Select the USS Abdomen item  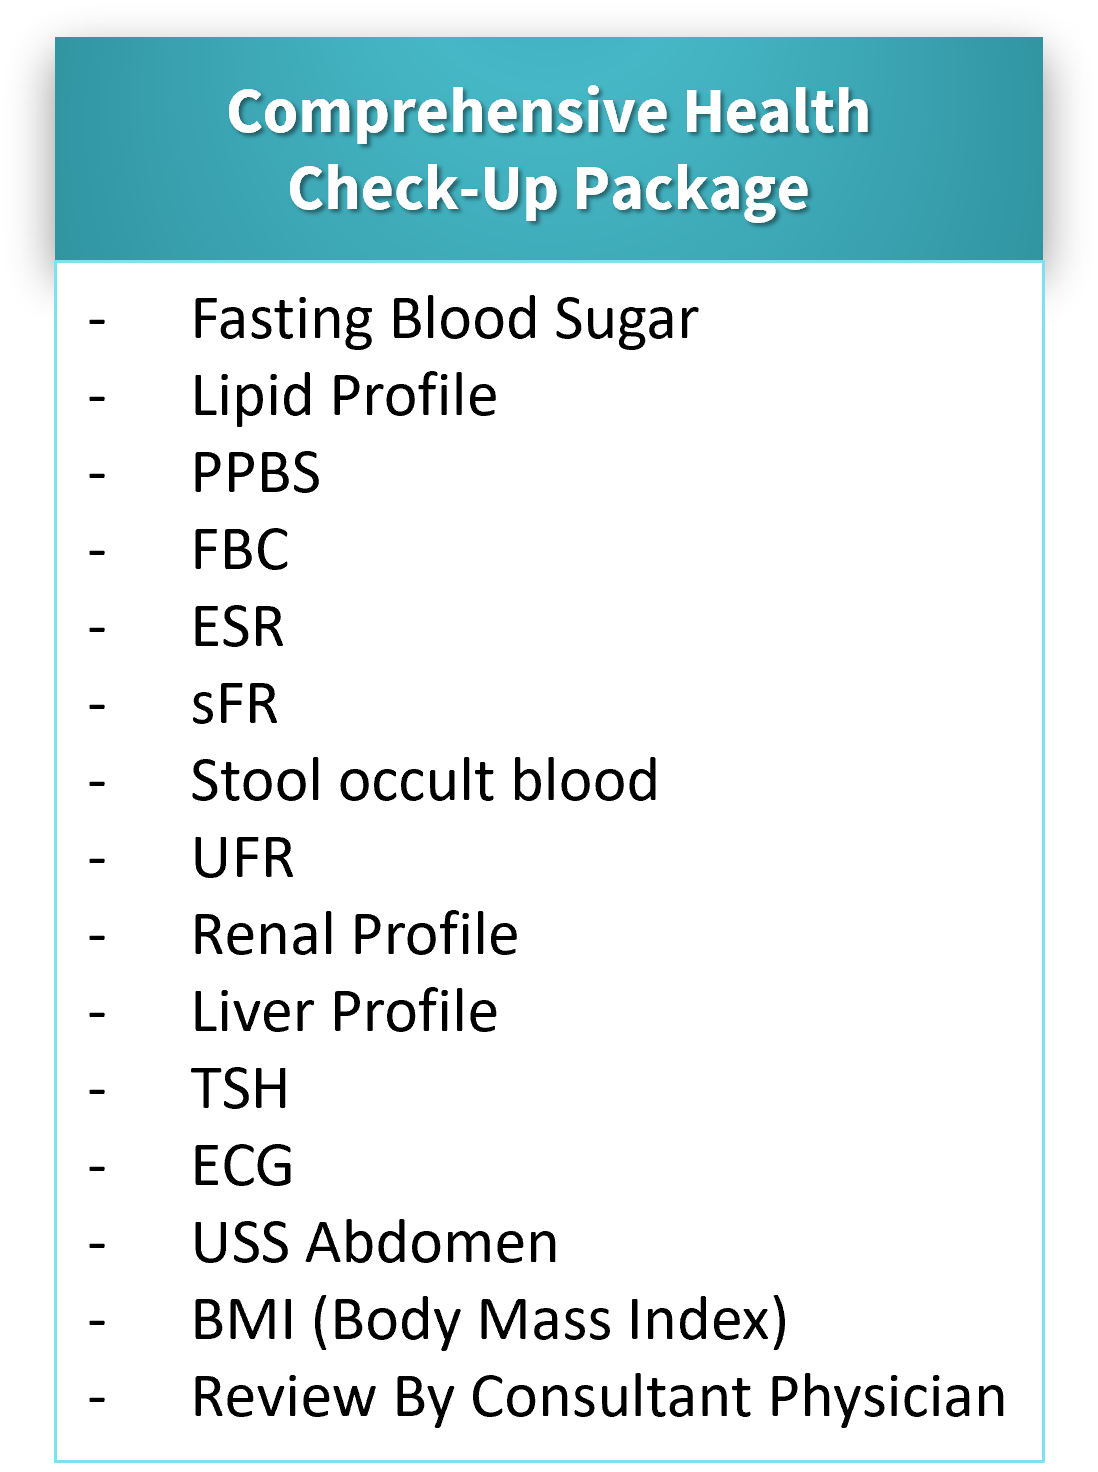375,1243
